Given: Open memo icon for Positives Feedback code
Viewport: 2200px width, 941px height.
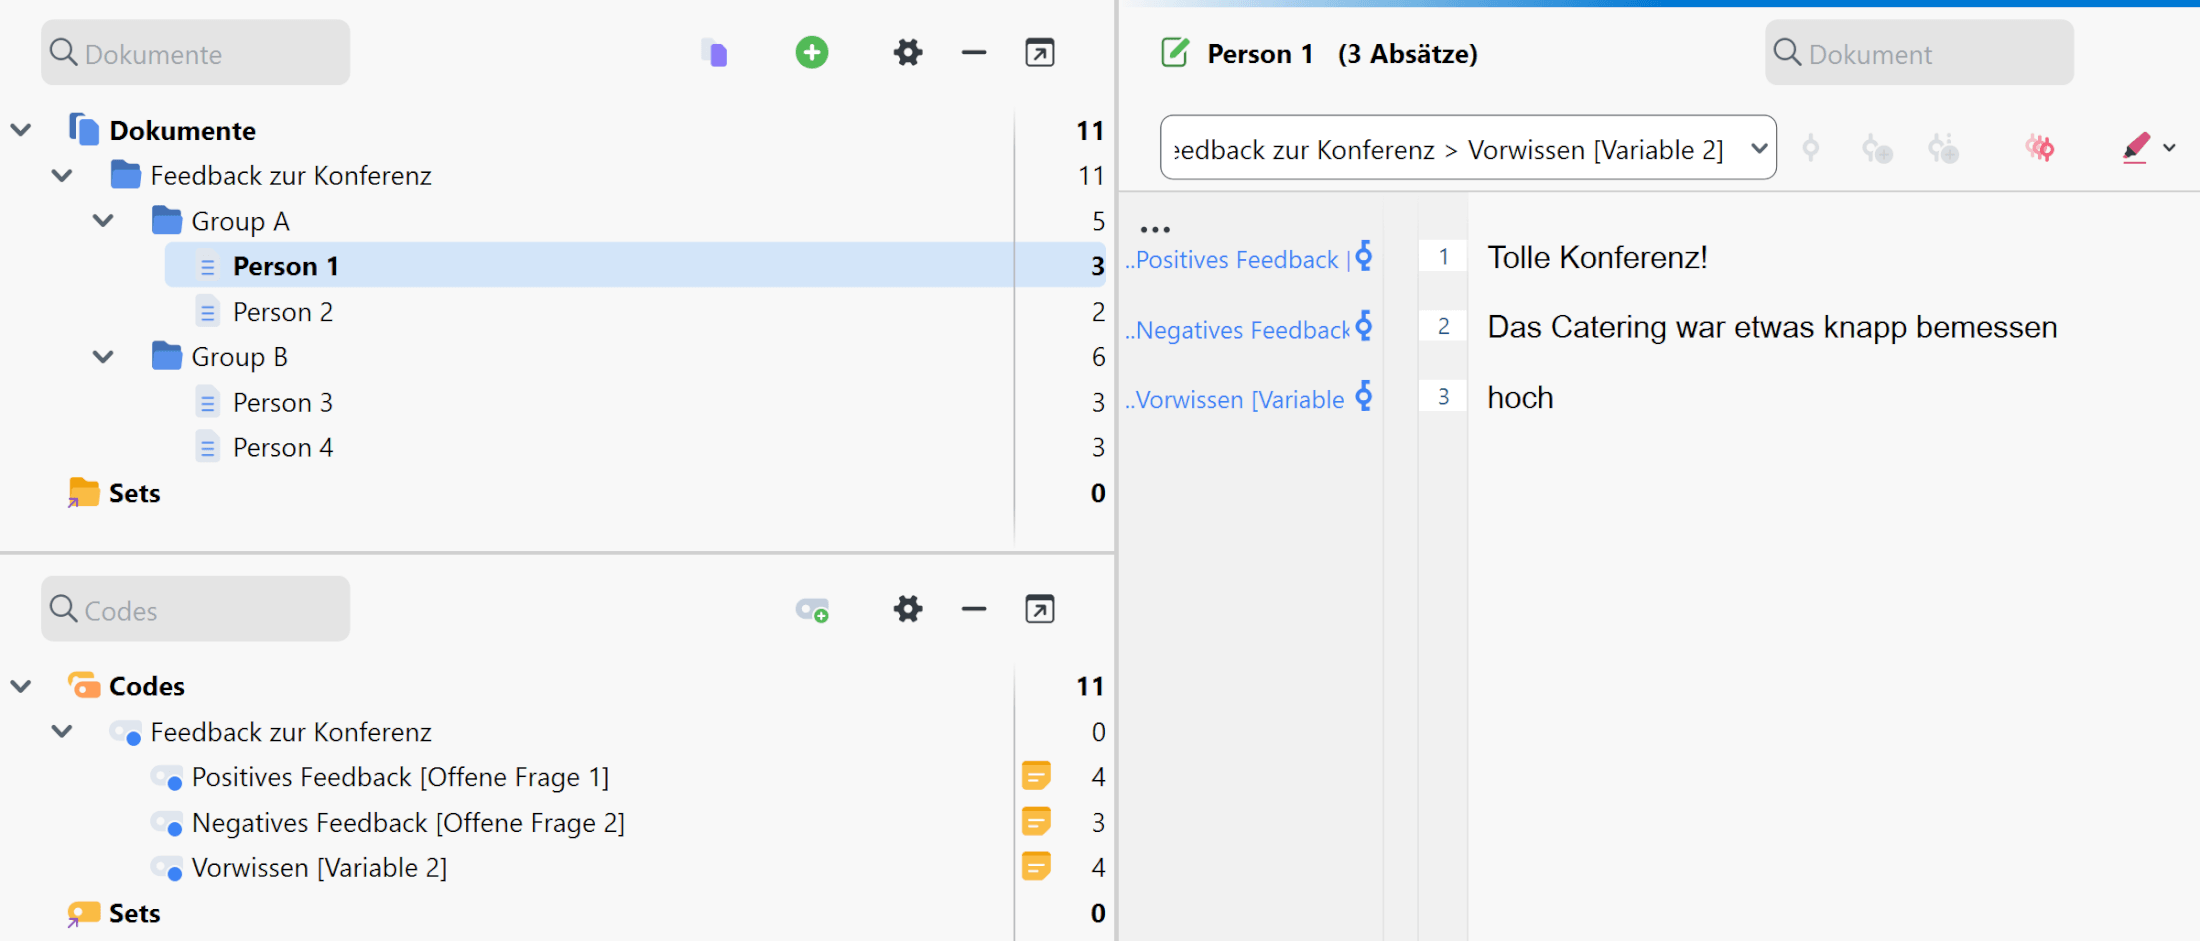Looking at the screenshot, I should tap(1036, 776).
